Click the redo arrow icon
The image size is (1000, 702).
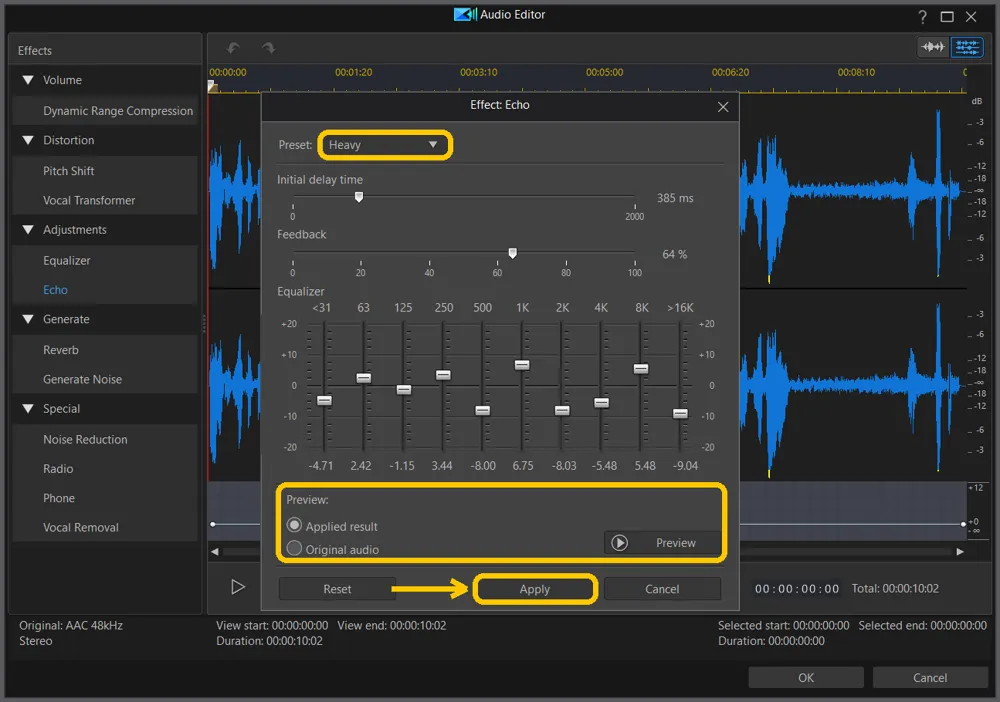point(268,48)
